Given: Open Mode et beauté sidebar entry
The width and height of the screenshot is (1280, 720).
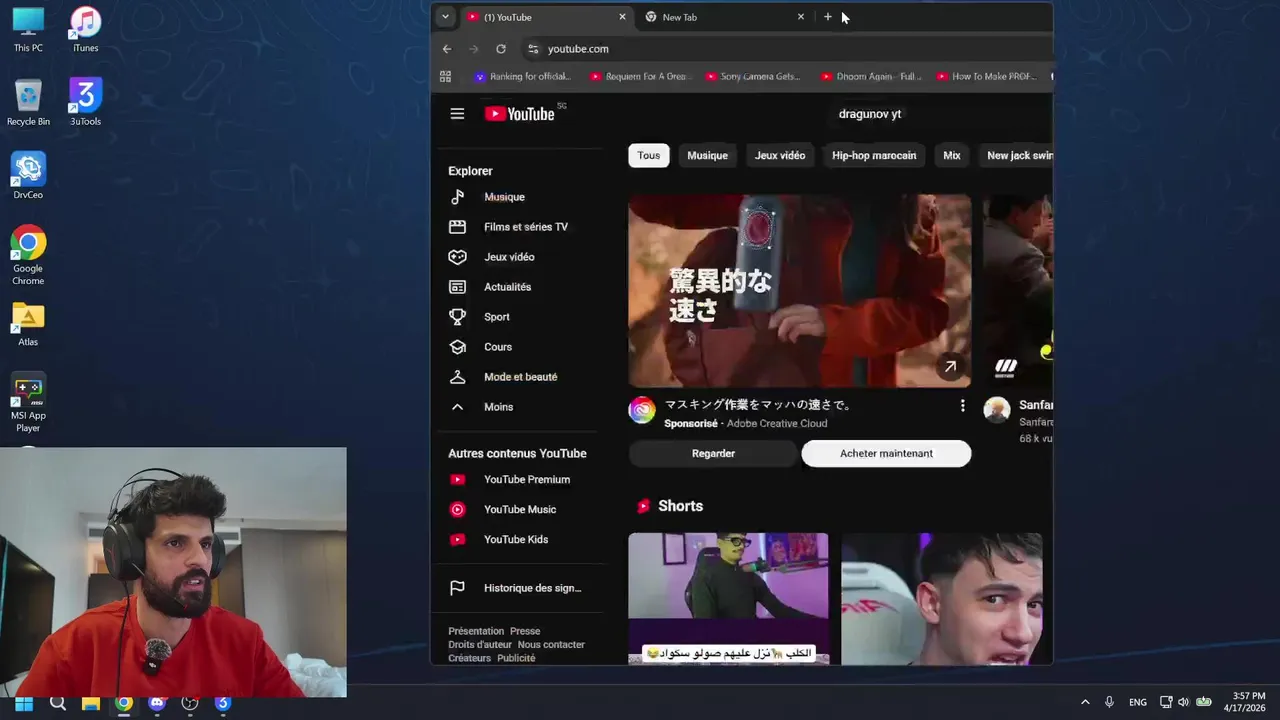Looking at the screenshot, I should click(x=518, y=377).
